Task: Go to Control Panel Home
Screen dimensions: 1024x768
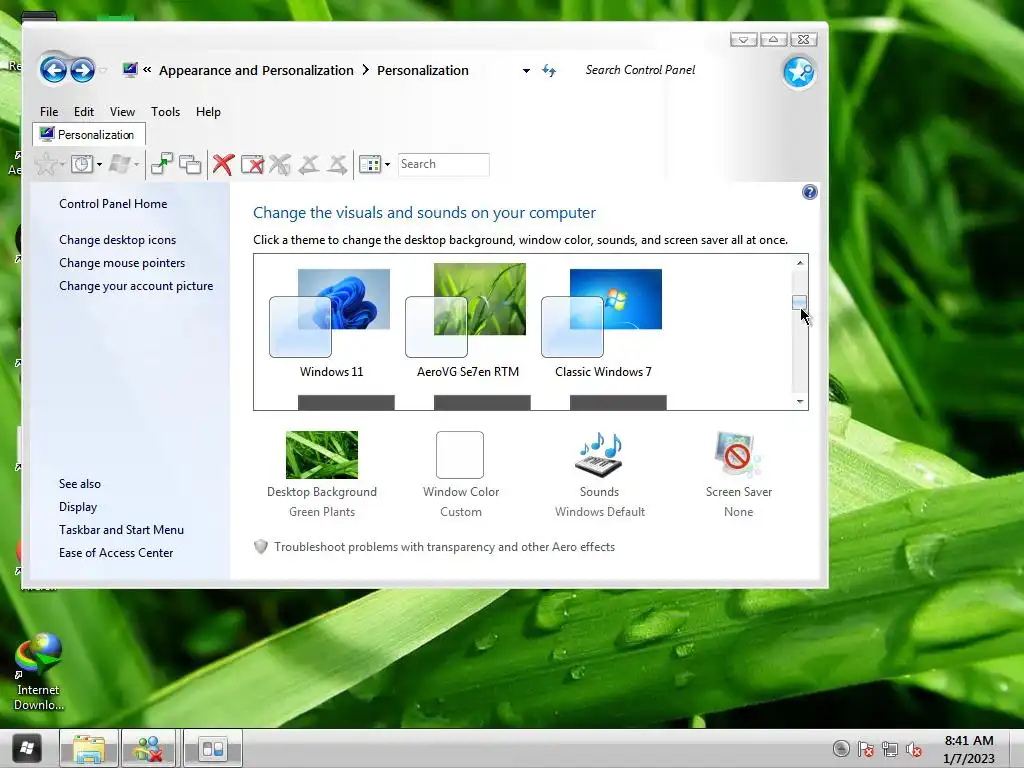Action: pos(113,204)
